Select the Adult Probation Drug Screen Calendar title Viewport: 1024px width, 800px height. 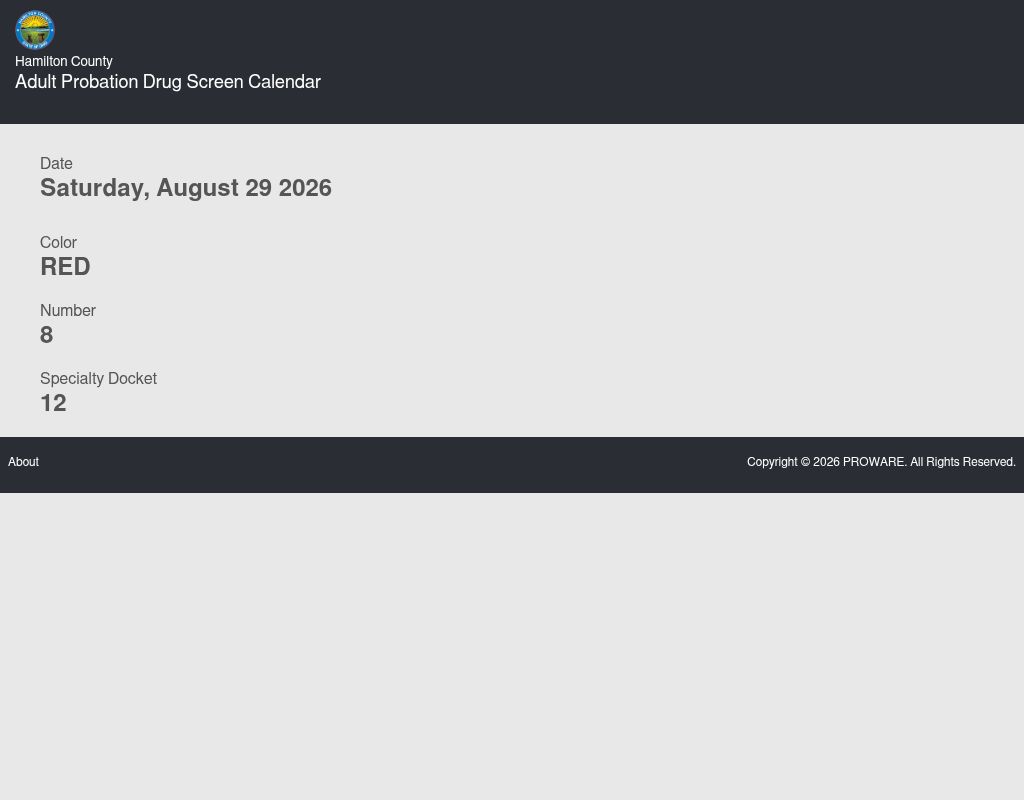coord(168,82)
